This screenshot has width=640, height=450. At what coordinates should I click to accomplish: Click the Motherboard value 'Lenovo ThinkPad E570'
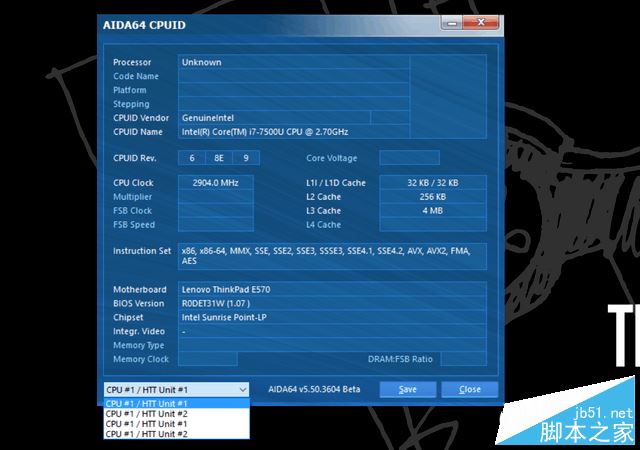[226, 290]
